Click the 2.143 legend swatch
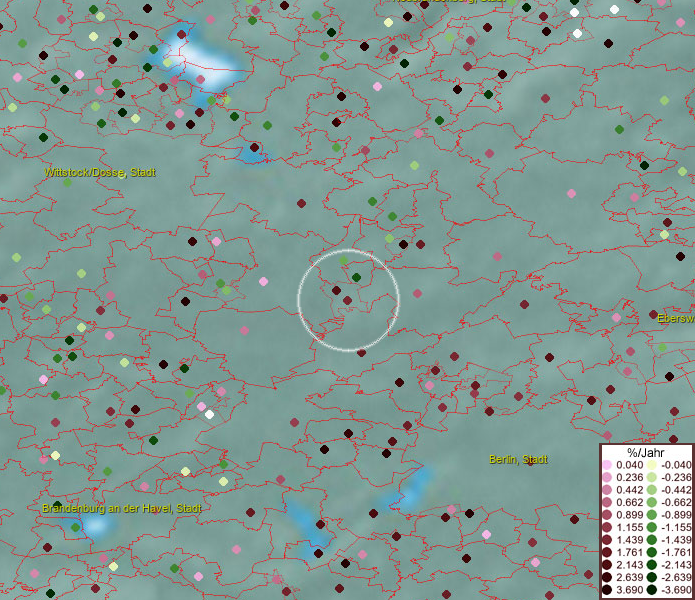Viewport: 695px width, 600px height. [x=607, y=565]
